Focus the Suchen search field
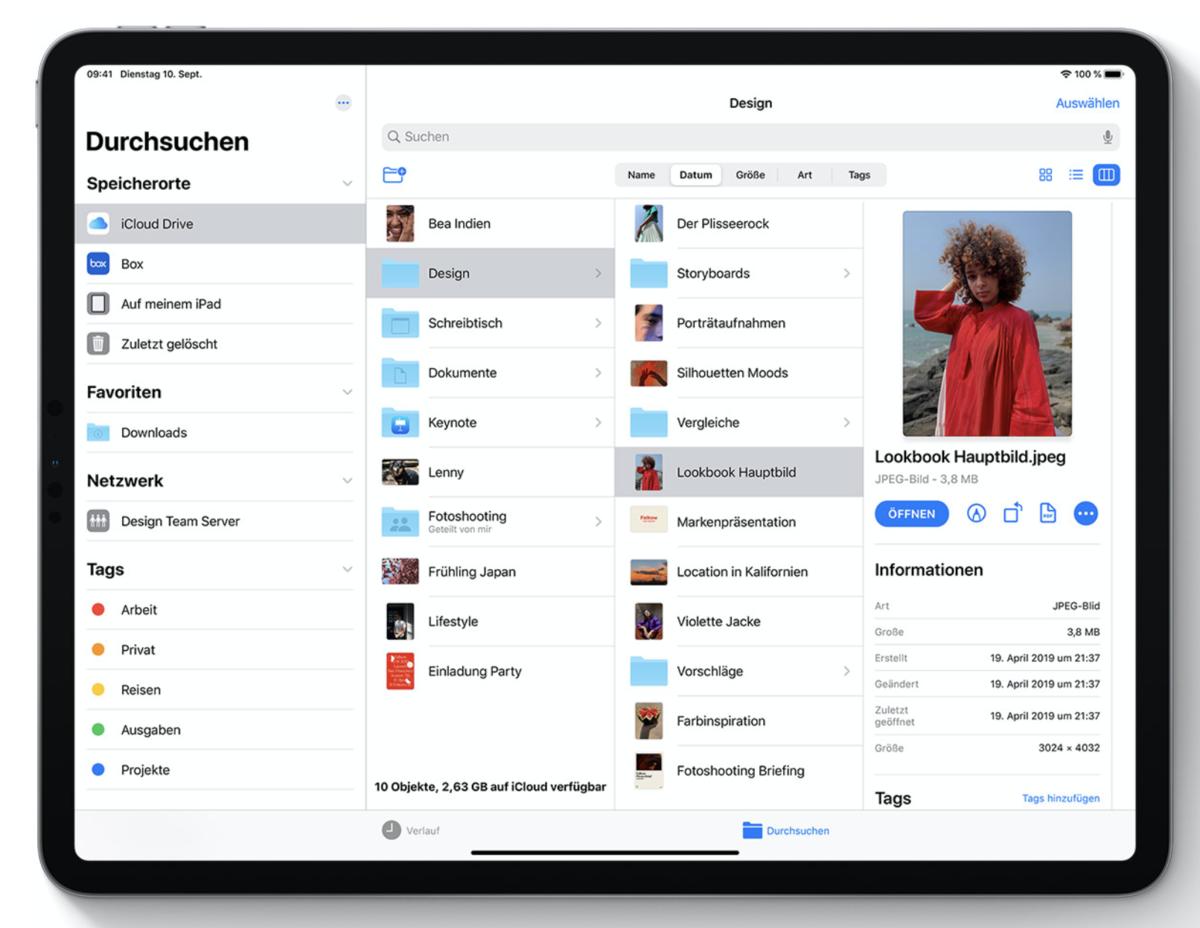1200x928 pixels. [751, 137]
